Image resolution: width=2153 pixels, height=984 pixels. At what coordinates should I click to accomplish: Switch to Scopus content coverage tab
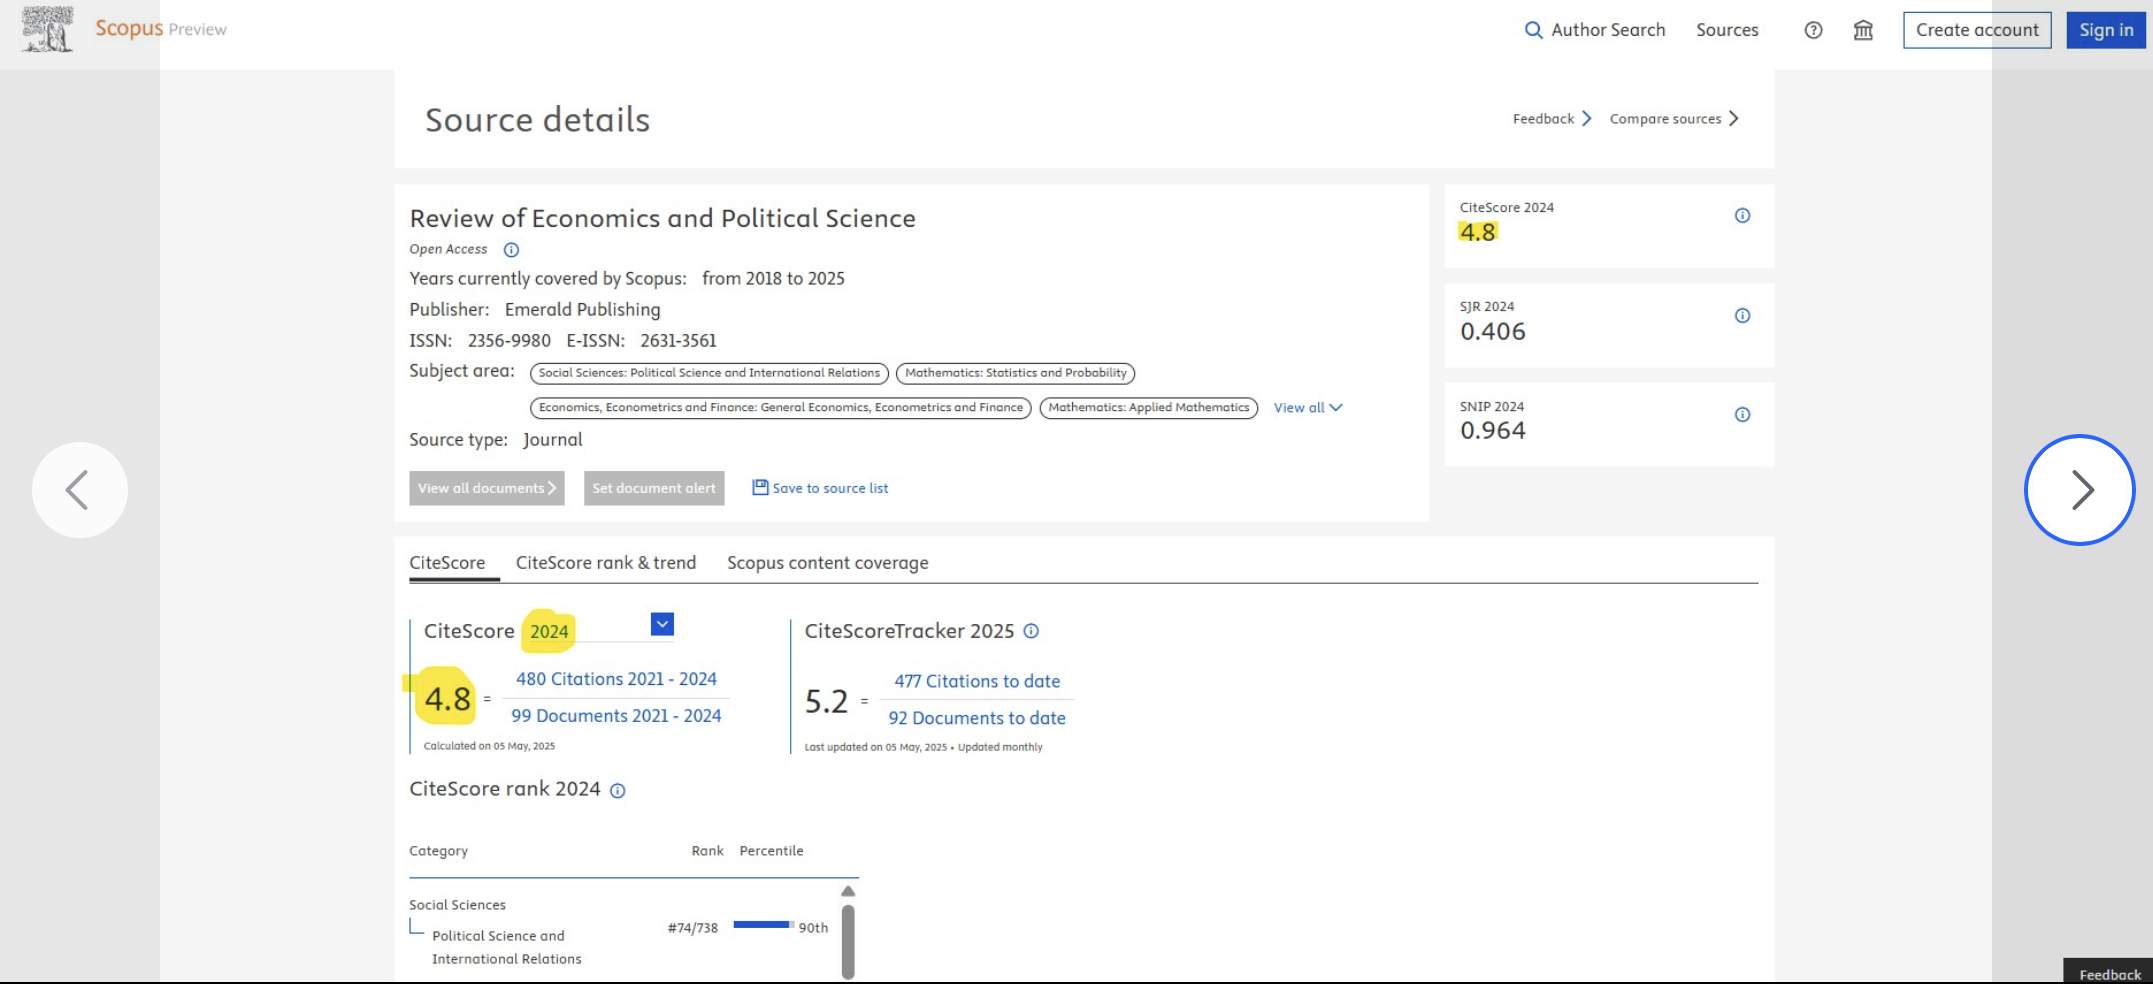point(828,563)
